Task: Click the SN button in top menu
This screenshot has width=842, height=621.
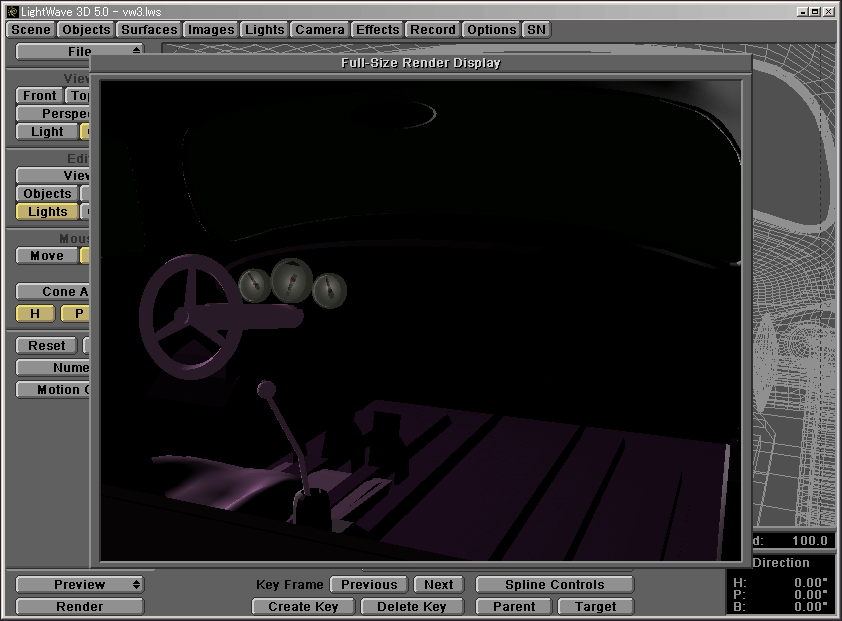Action: point(537,30)
